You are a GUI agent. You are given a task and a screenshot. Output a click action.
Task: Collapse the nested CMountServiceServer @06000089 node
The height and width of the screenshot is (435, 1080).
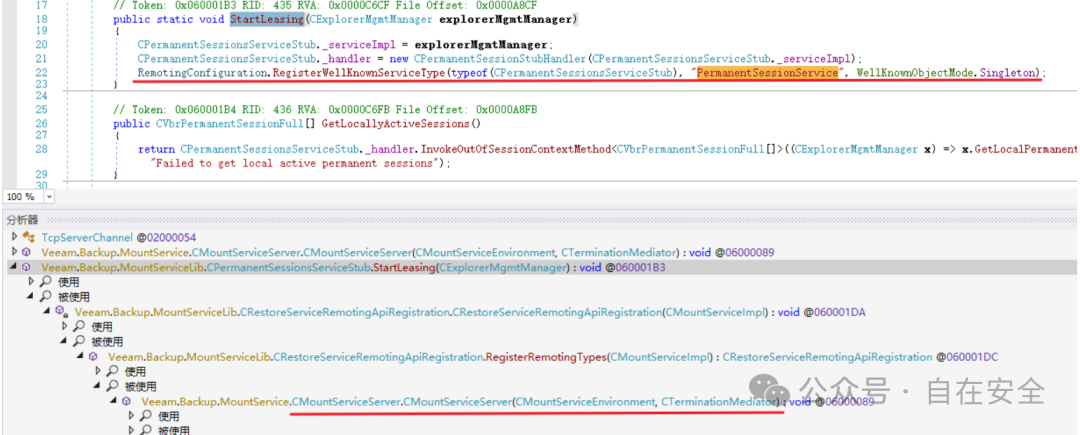[112, 401]
